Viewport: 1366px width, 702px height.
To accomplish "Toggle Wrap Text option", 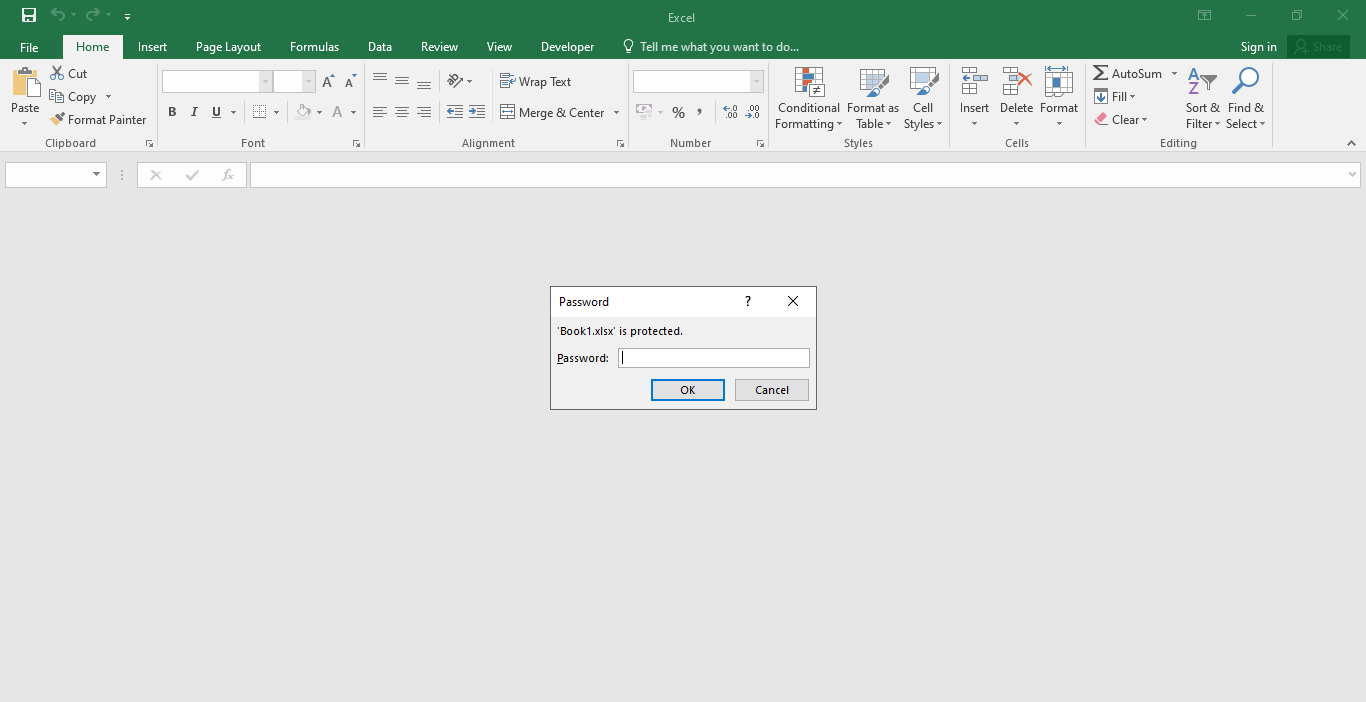I will (x=535, y=82).
